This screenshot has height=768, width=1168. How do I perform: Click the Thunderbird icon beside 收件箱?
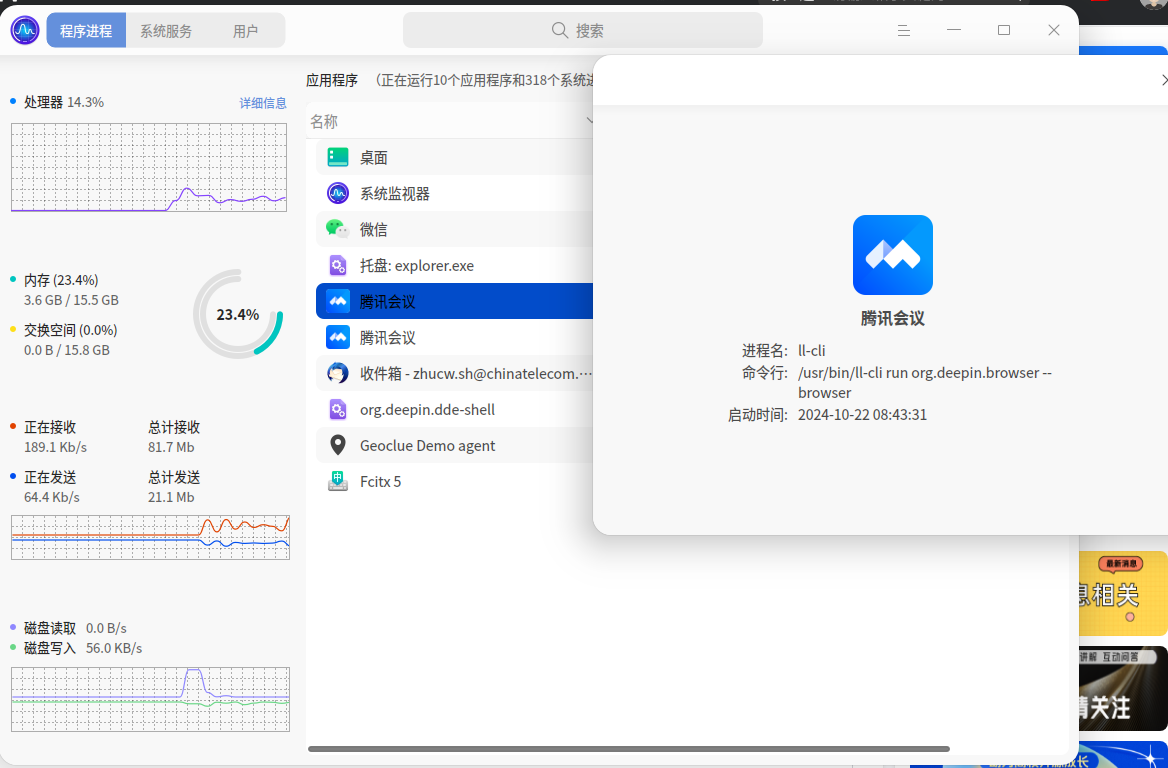click(x=337, y=373)
